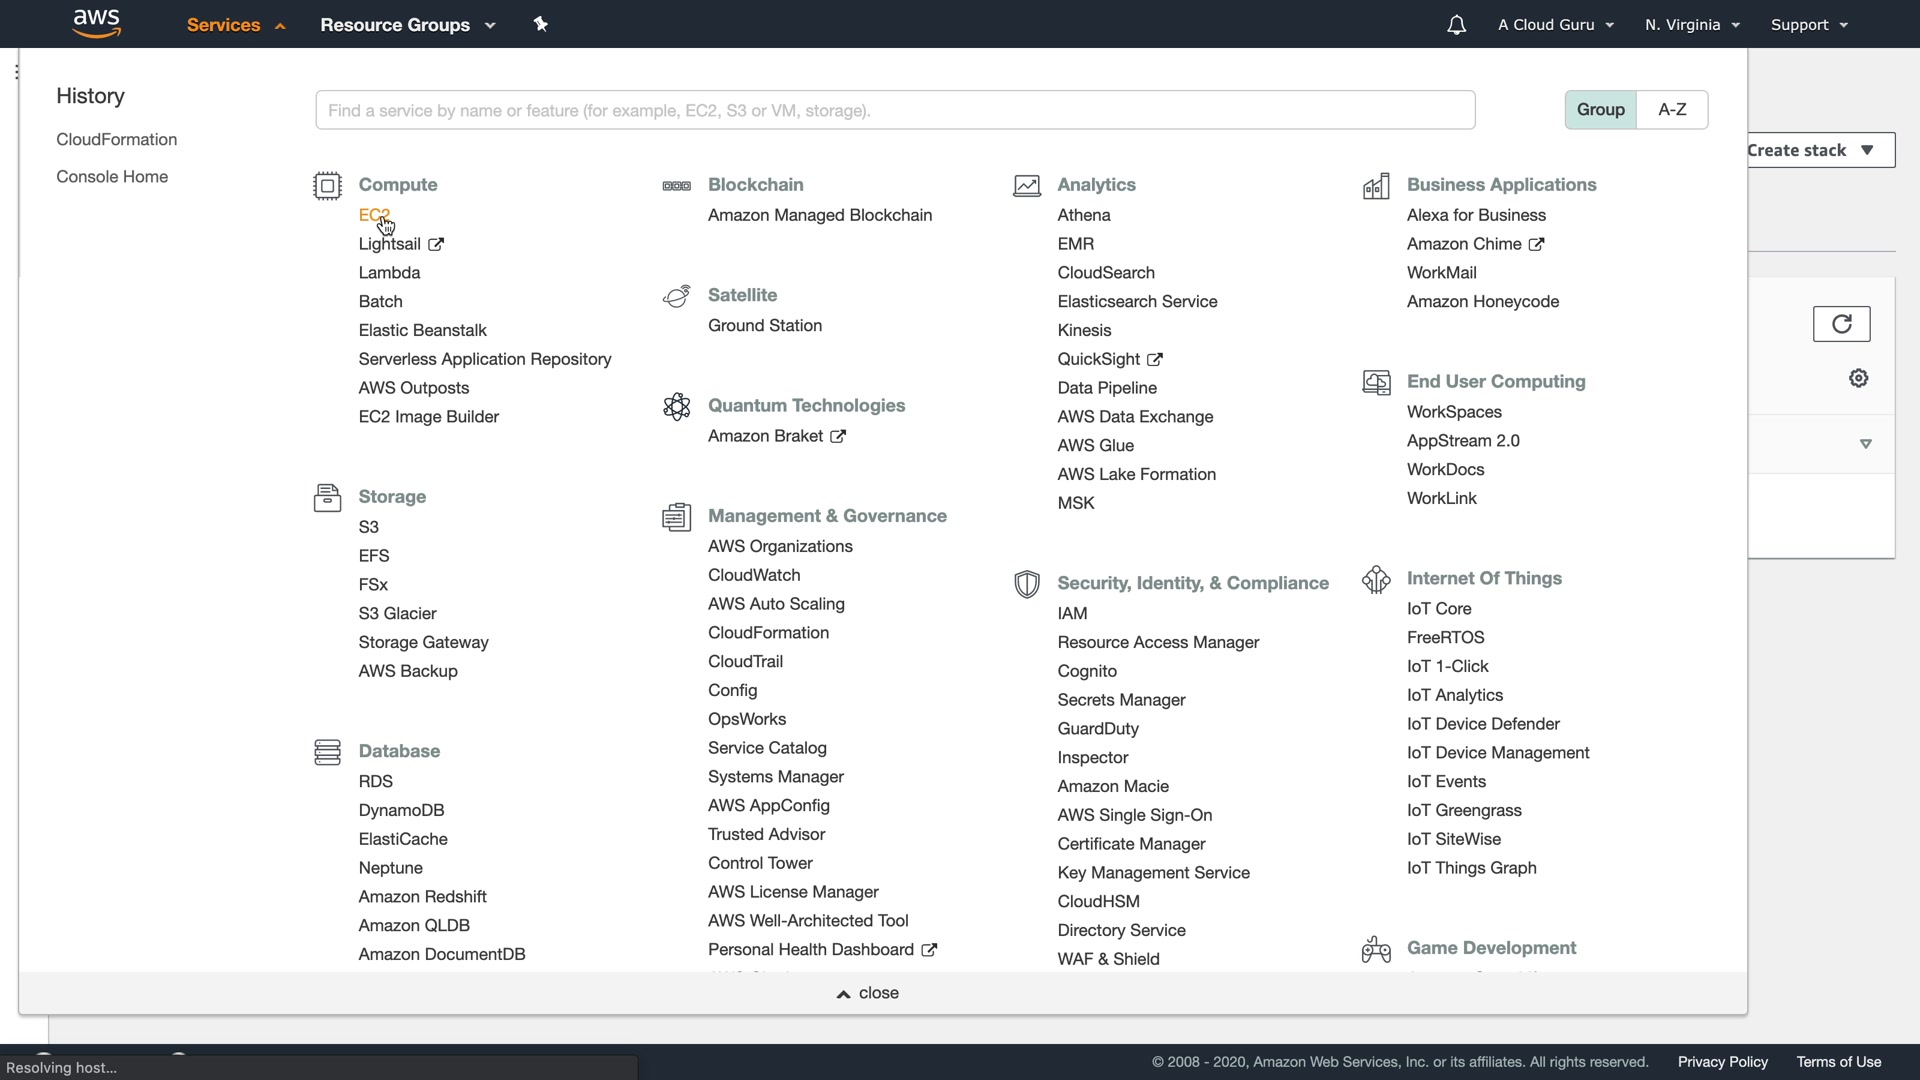Open the N. Virginia region dropdown
This screenshot has width=1920, height=1080.
[1692, 25]
